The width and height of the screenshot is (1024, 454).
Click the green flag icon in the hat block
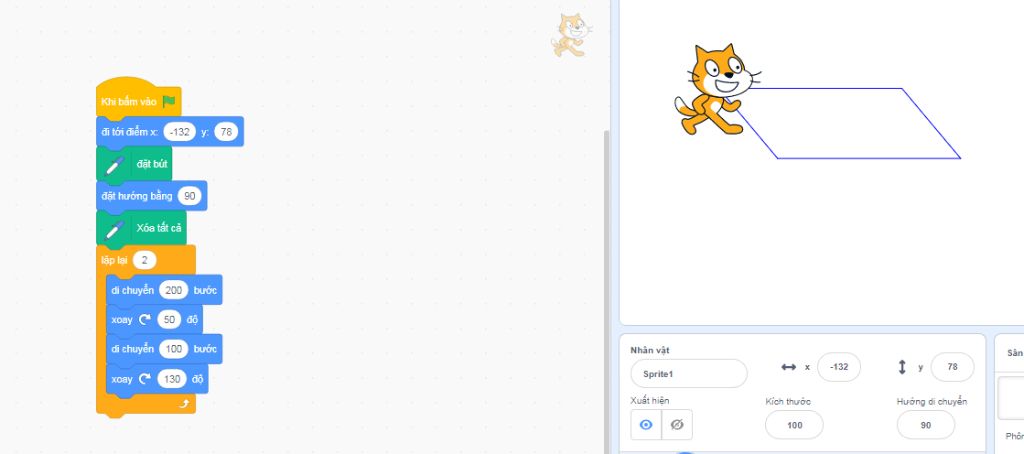(x=169, y=101)
